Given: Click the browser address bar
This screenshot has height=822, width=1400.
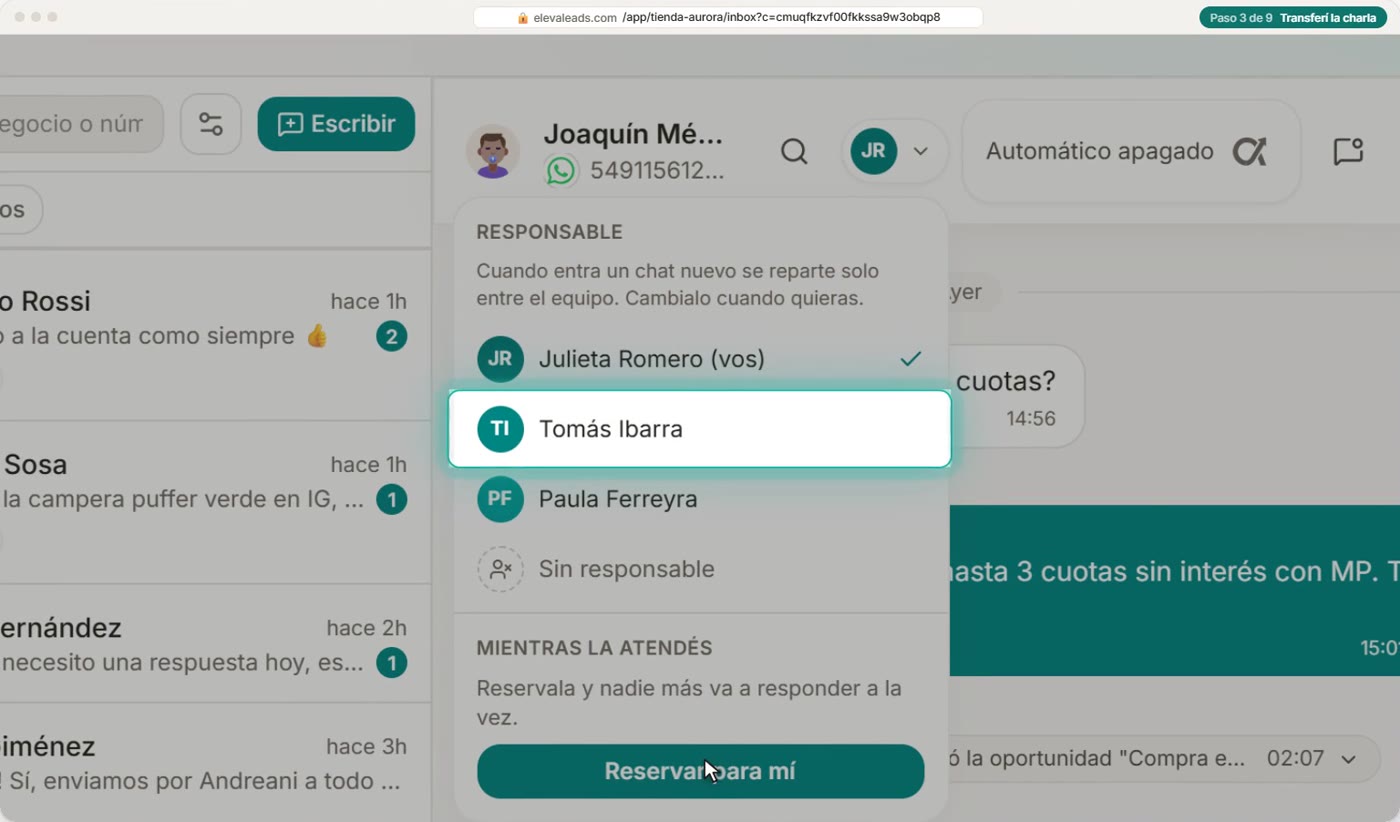Looking at the screenshot, I should pos(728,17).
